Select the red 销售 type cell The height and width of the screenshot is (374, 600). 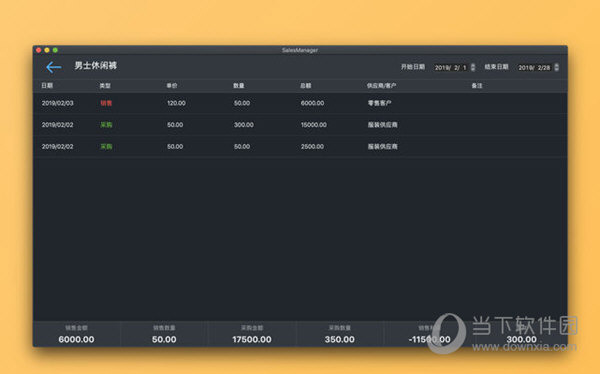(106, 103)
